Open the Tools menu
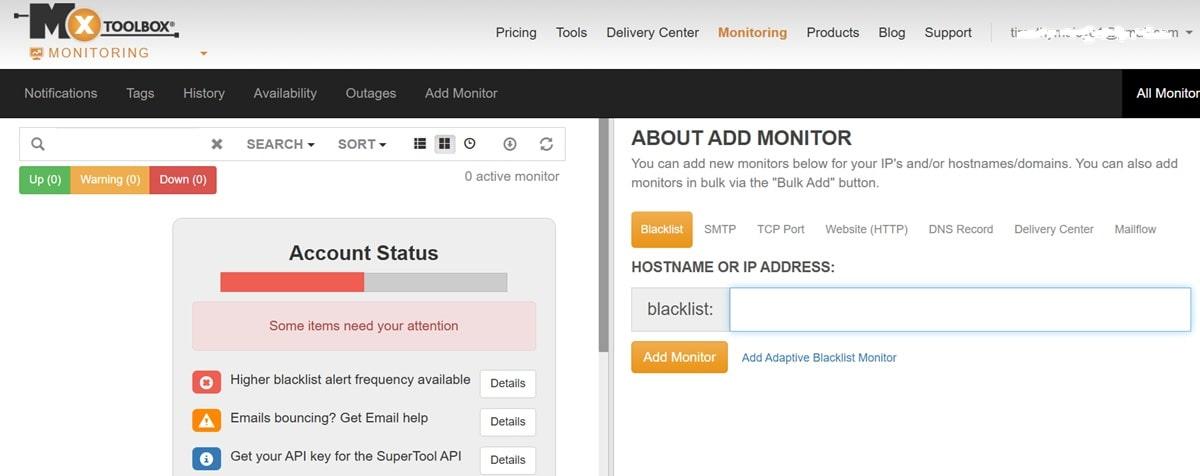1200x476 pixels. tap(571, 32)
